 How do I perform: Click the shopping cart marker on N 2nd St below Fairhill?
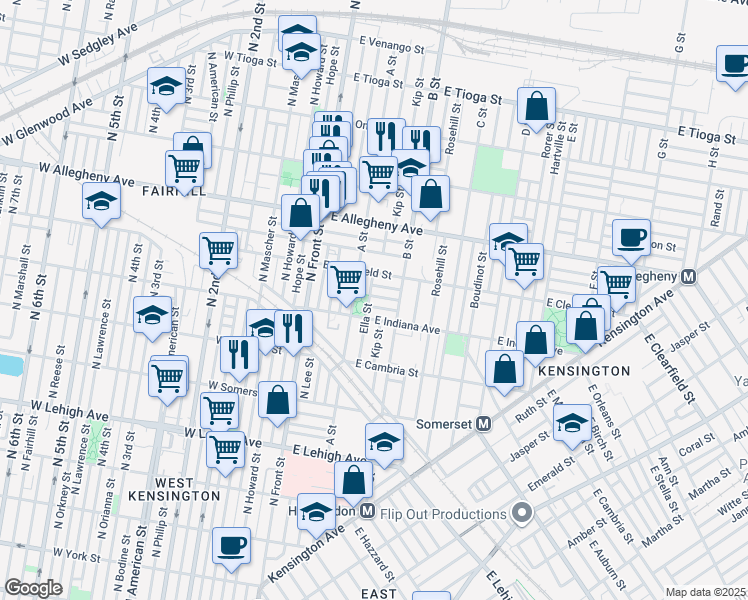218,252
